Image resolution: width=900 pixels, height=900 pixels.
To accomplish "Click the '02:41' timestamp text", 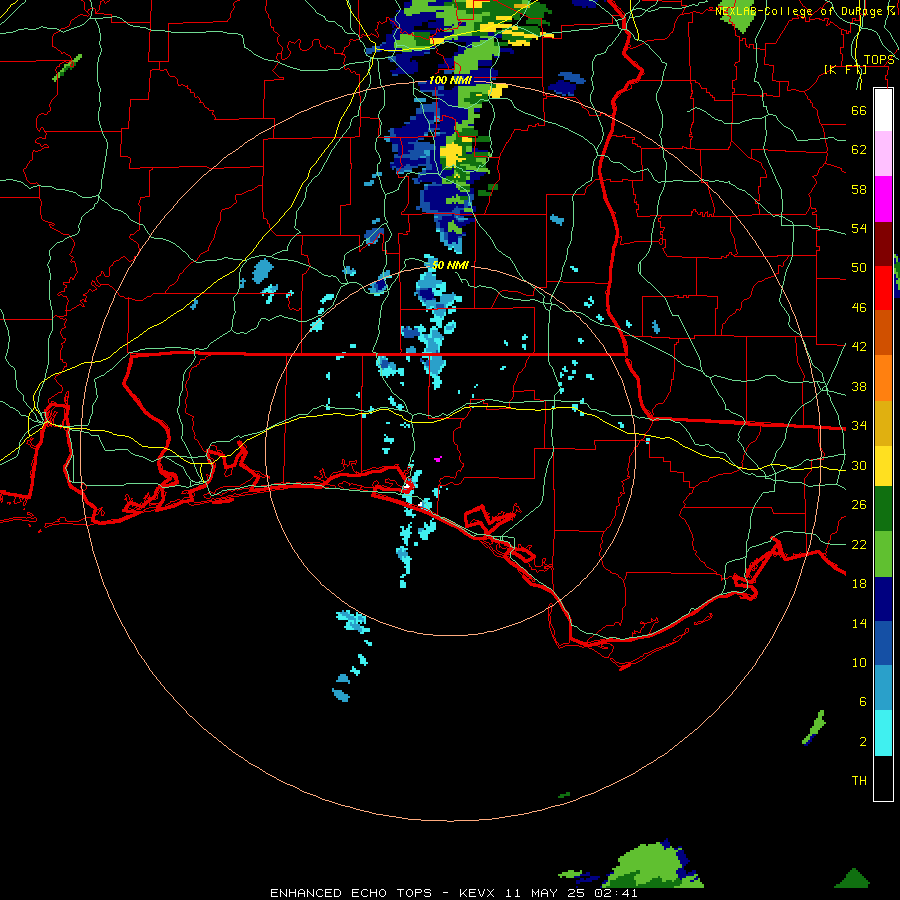I will [x=616, y=893].
